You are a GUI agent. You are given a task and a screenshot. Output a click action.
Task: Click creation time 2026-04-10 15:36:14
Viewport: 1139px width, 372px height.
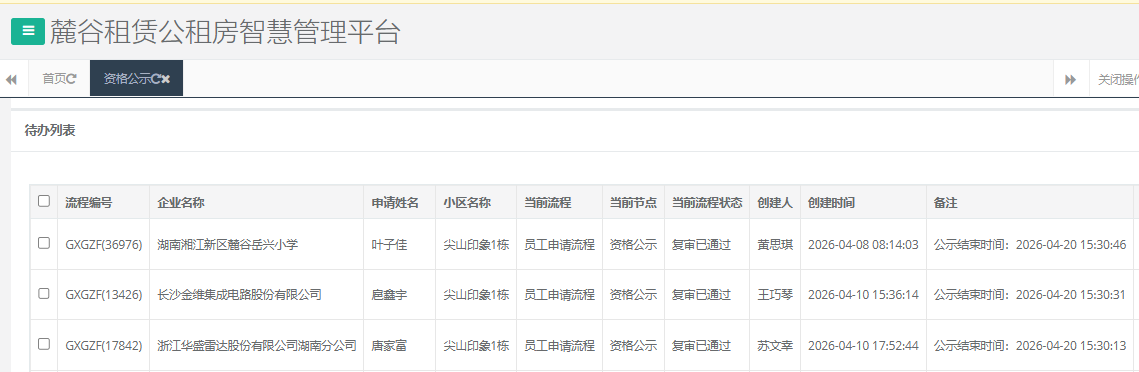pyautogui.click(x=864, y=295)
